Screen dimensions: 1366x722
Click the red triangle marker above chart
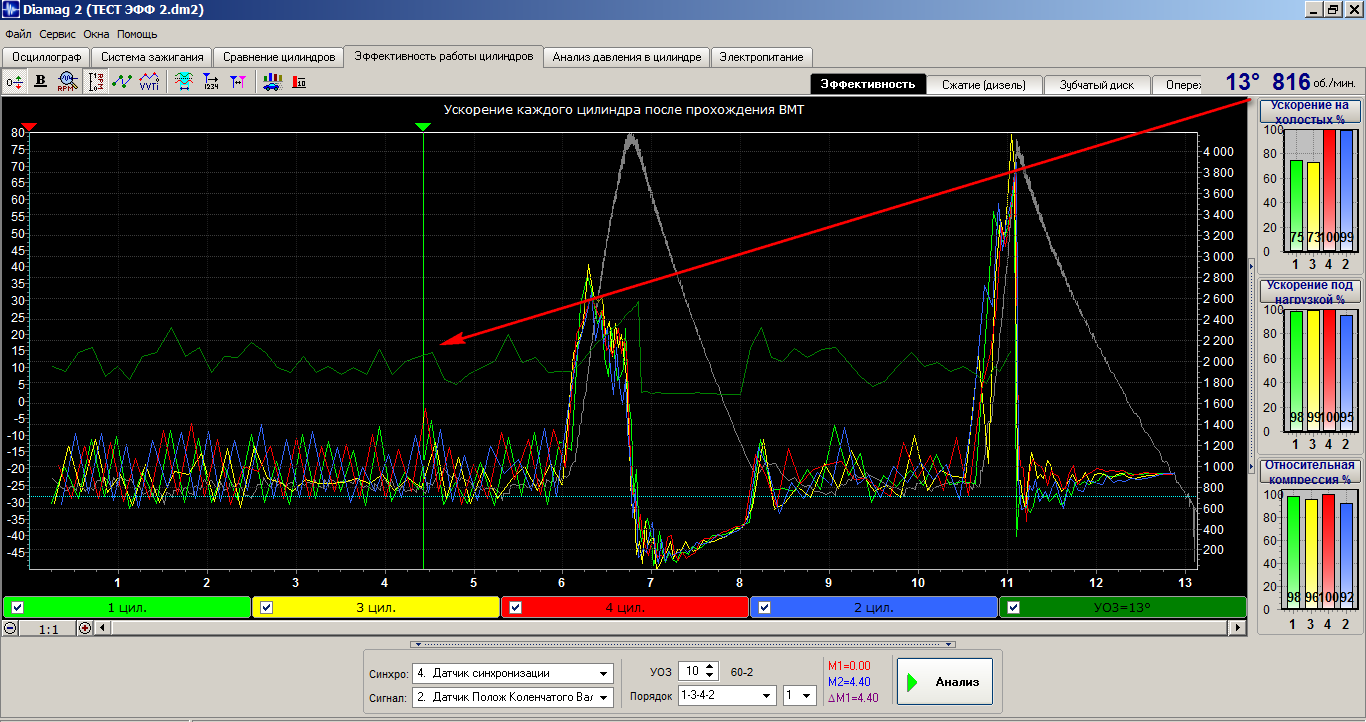click(29, 127)
